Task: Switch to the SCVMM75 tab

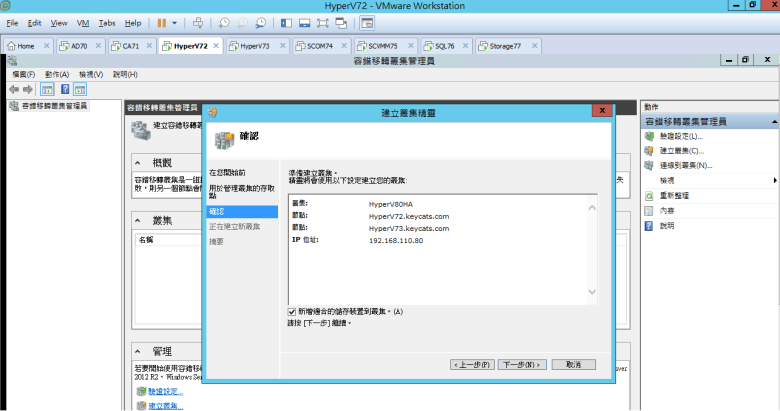Action: (x=382, y=46)
